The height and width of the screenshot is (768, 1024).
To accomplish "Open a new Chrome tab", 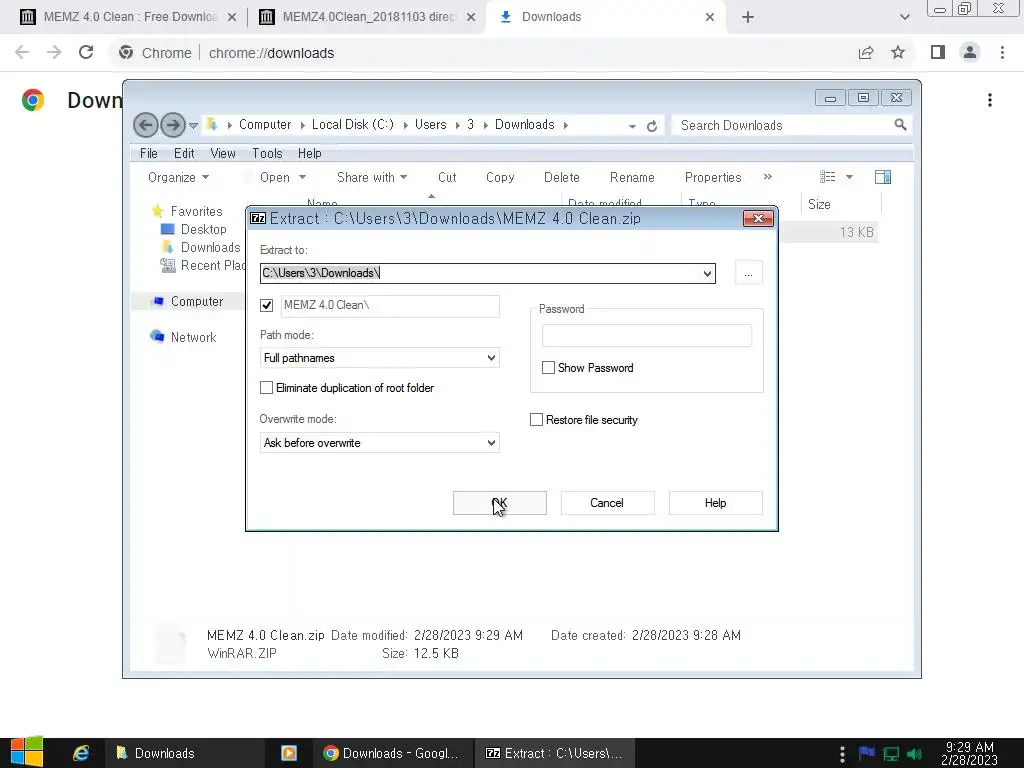I will [748, 17].
